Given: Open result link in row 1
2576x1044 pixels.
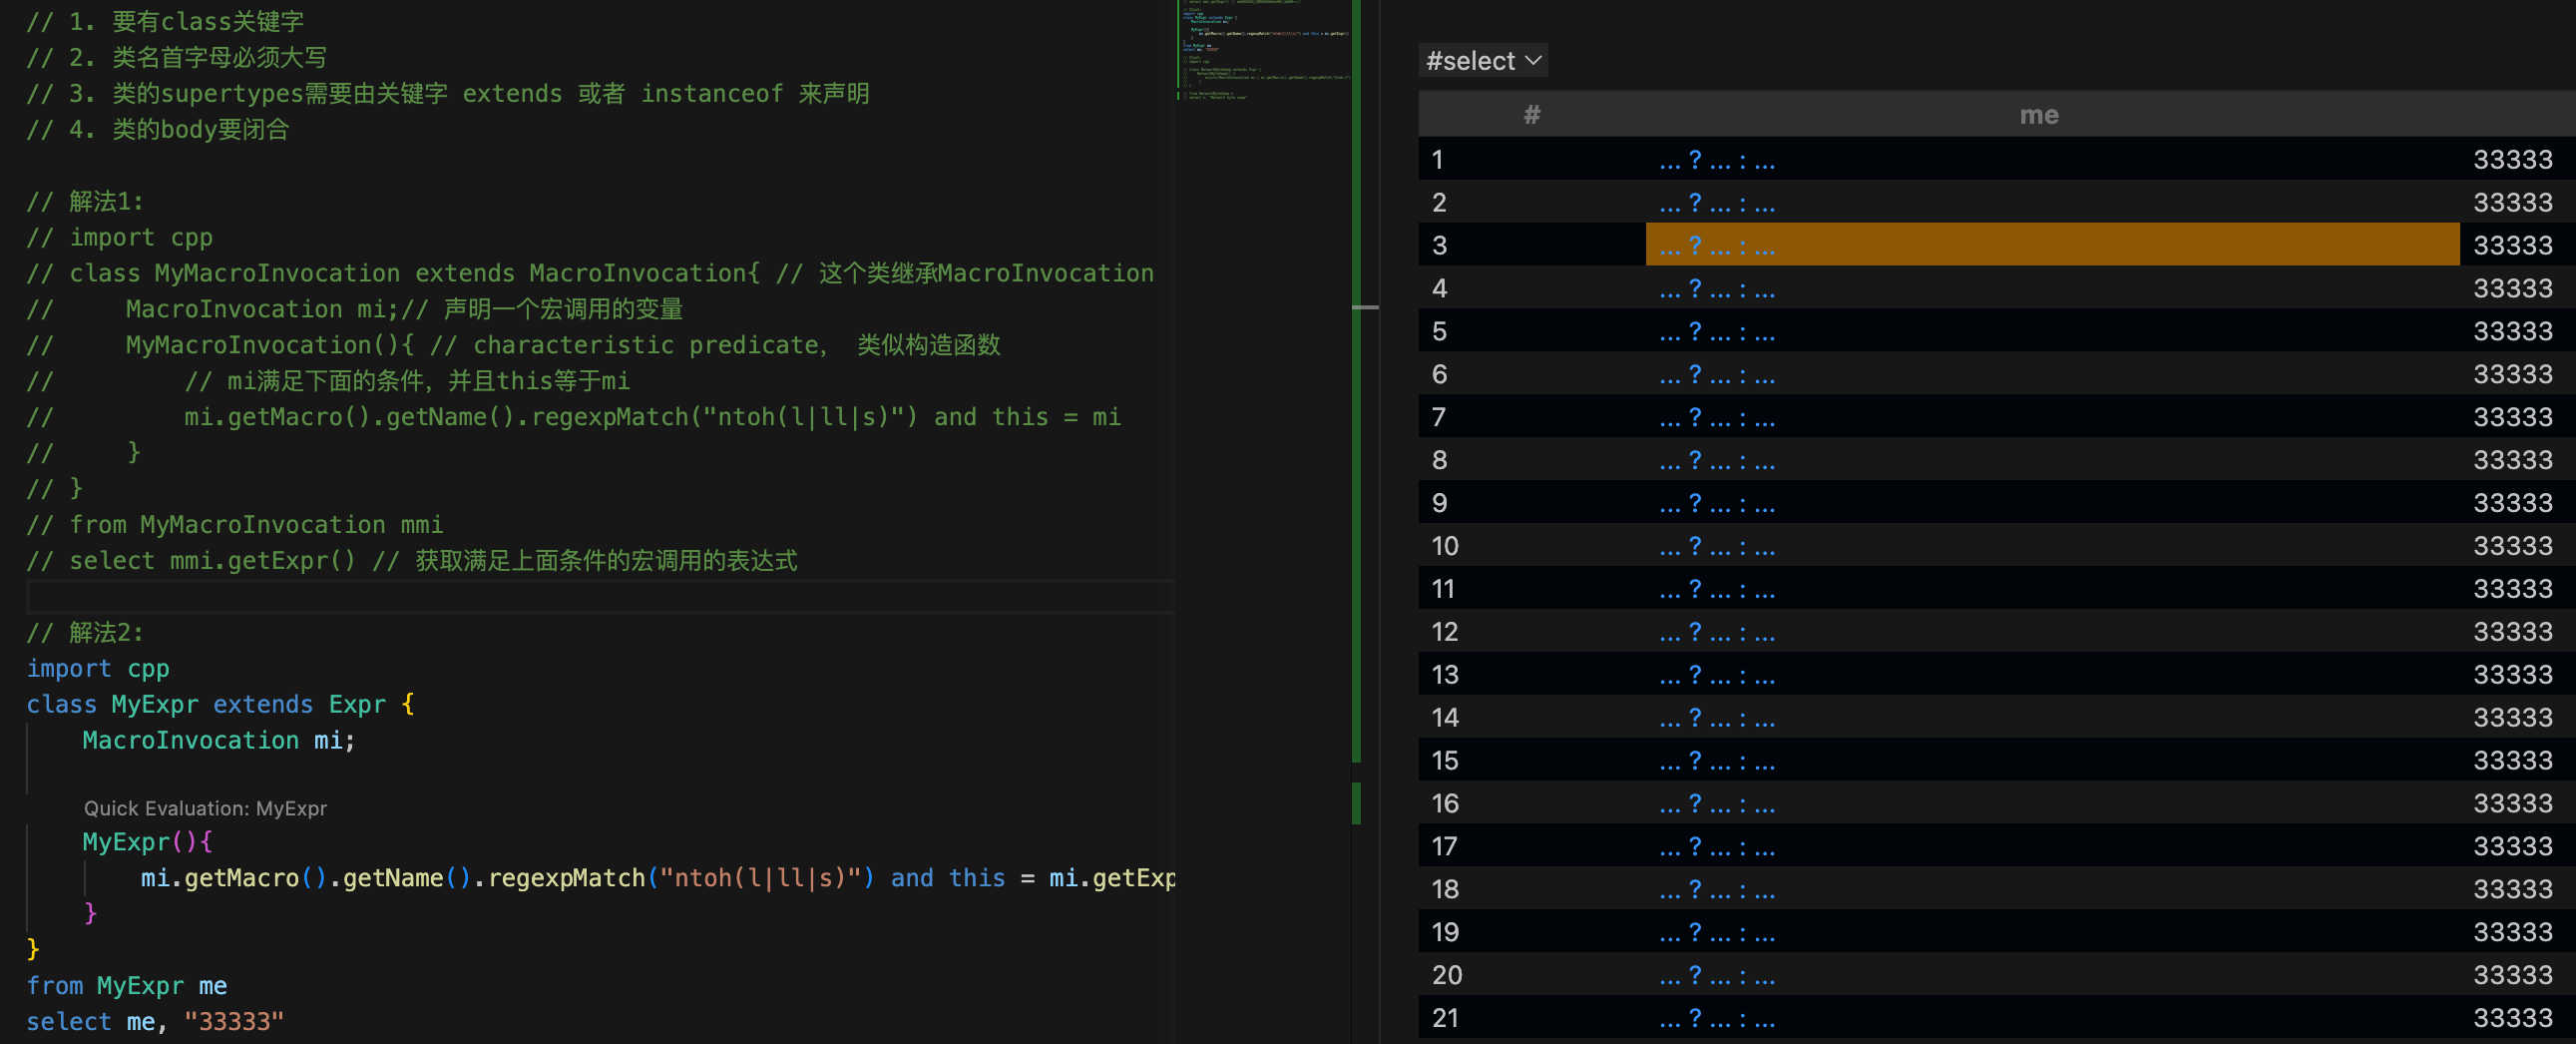Looking at the screenshot, I should tap(1716, 160).
